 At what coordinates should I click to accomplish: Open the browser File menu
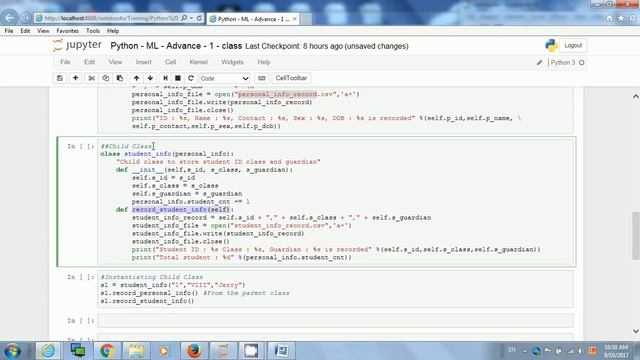9,31
